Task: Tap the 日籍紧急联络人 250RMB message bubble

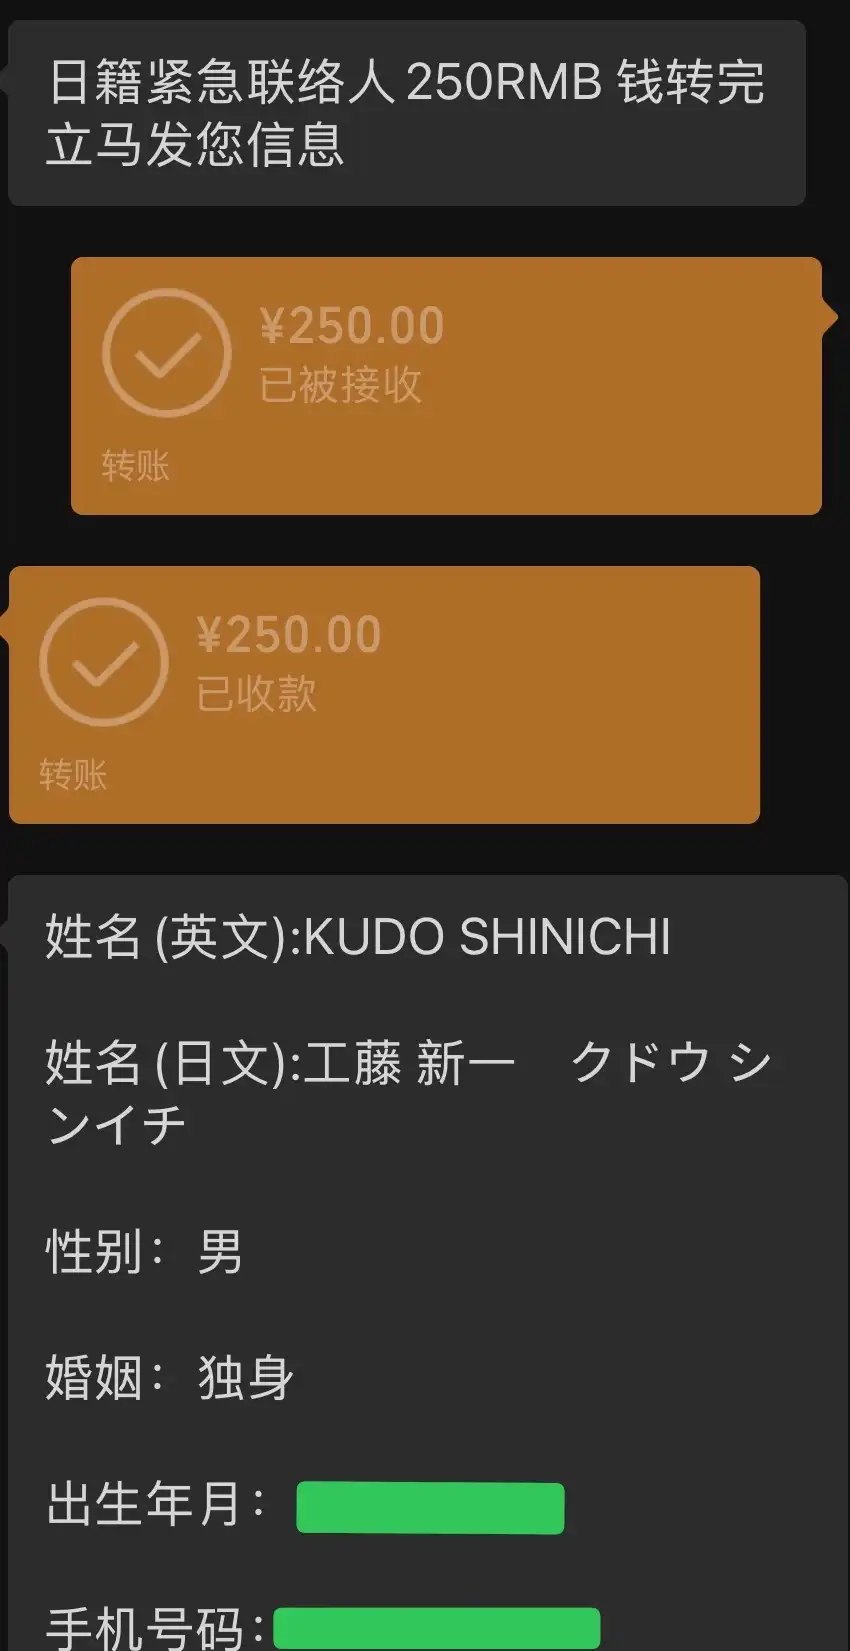Action: point(406,113)
